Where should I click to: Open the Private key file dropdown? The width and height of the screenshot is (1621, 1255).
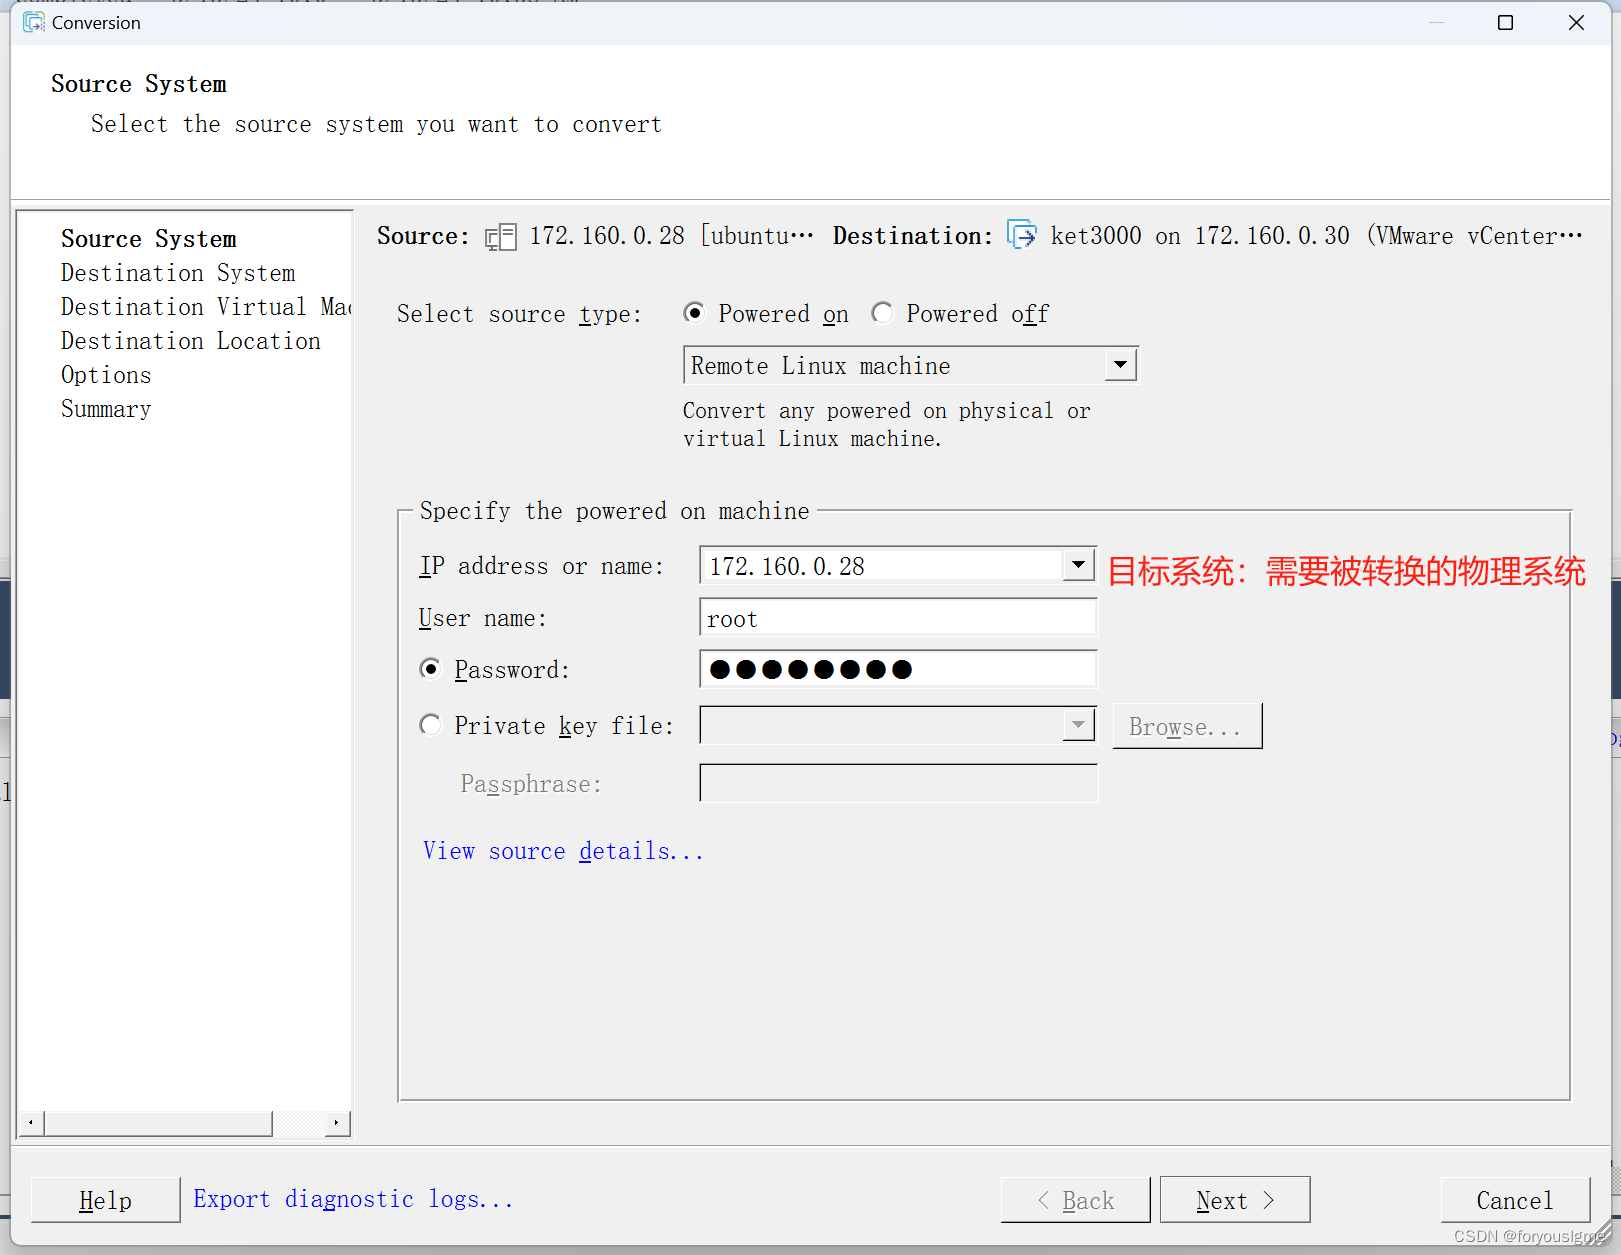[1078, 724]
